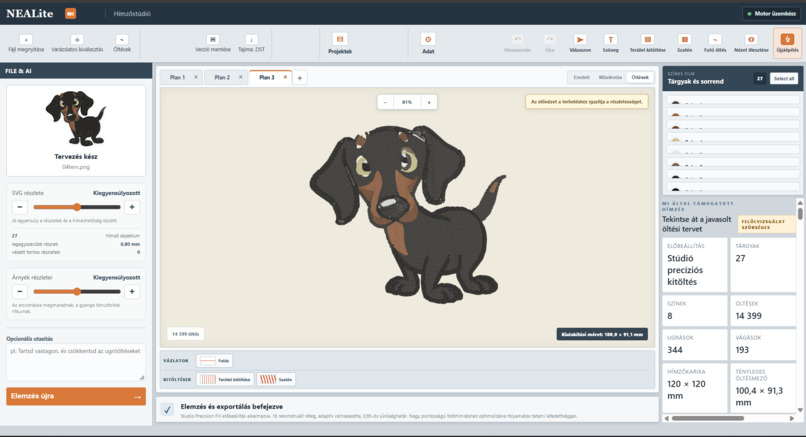Screen dimensions: 806x437
Task: Click the Hímzőkarika 120 × 120 mm card
Action: click(x=695, y=388)
